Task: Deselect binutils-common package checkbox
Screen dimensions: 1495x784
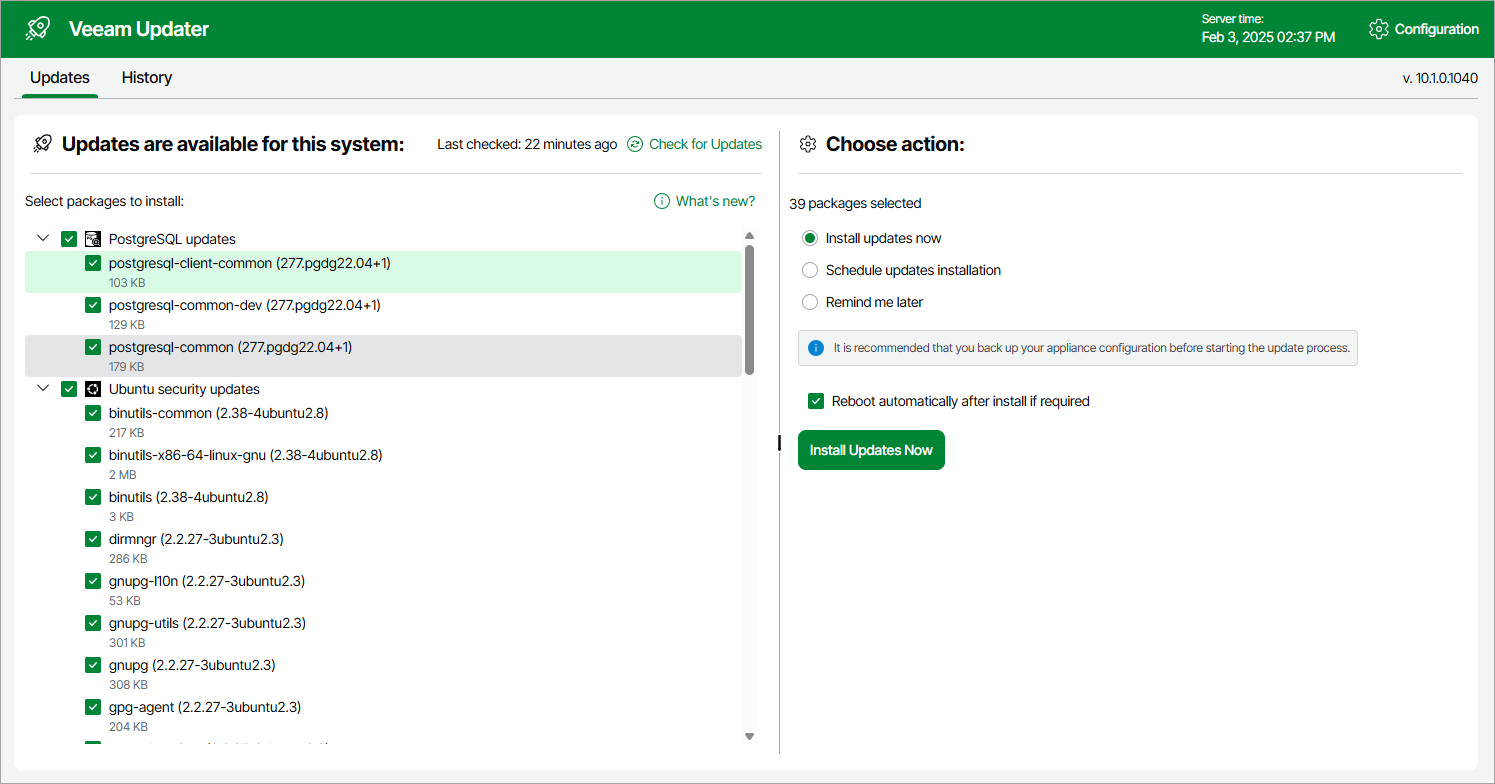Action: pyautogui.click(x=93, y=413)
